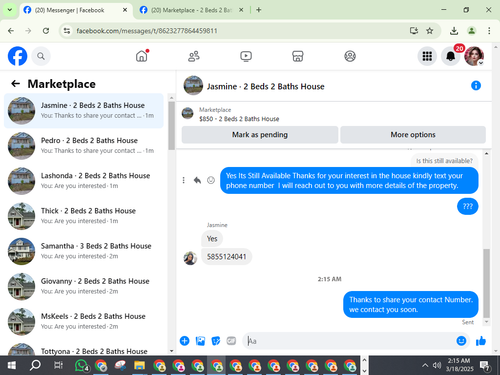
Task: Go to the Home feed icon
Action: 142,56
